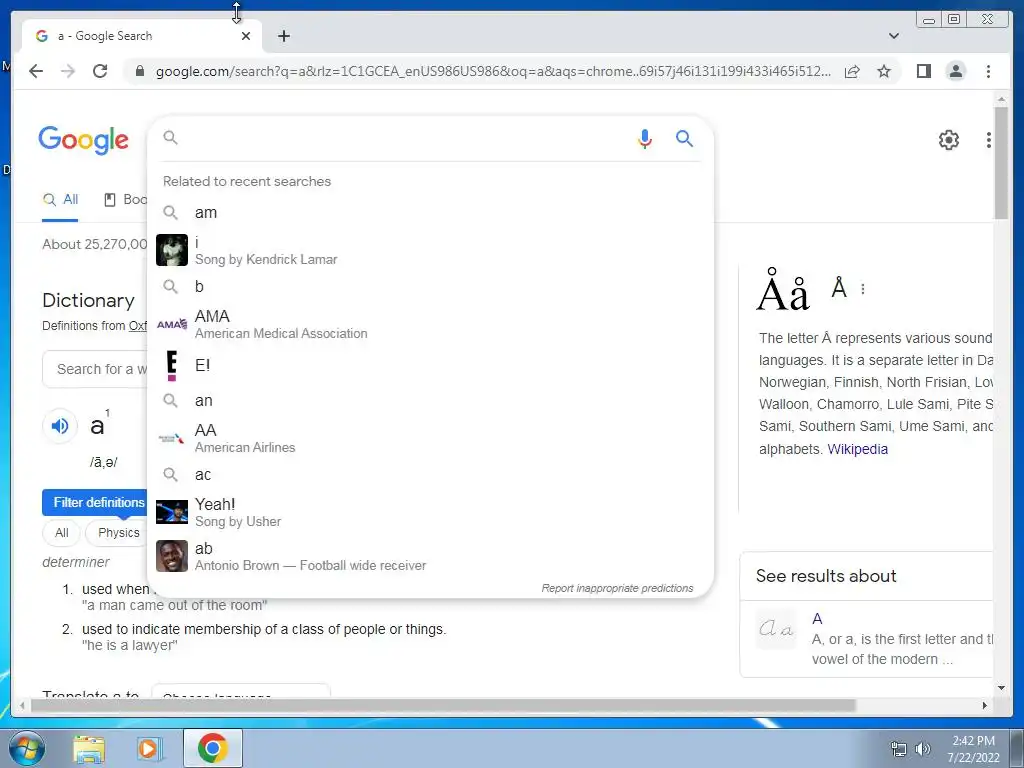This screenshot has height=768, width=1024.
Task: Select 'ab' Antonio Brown suggestion
Action: point(430,556)
